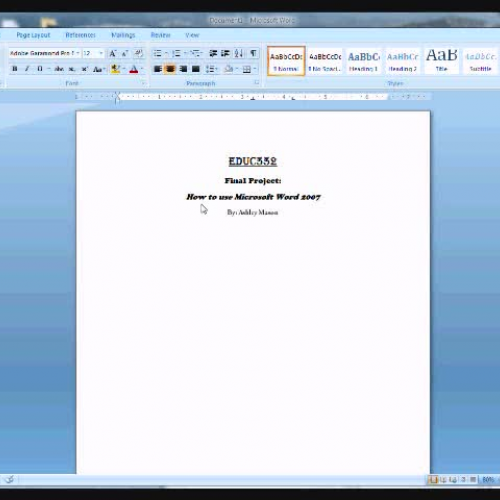Apply strikethrough formatting (abc icon)

click(x=59, y=69)
